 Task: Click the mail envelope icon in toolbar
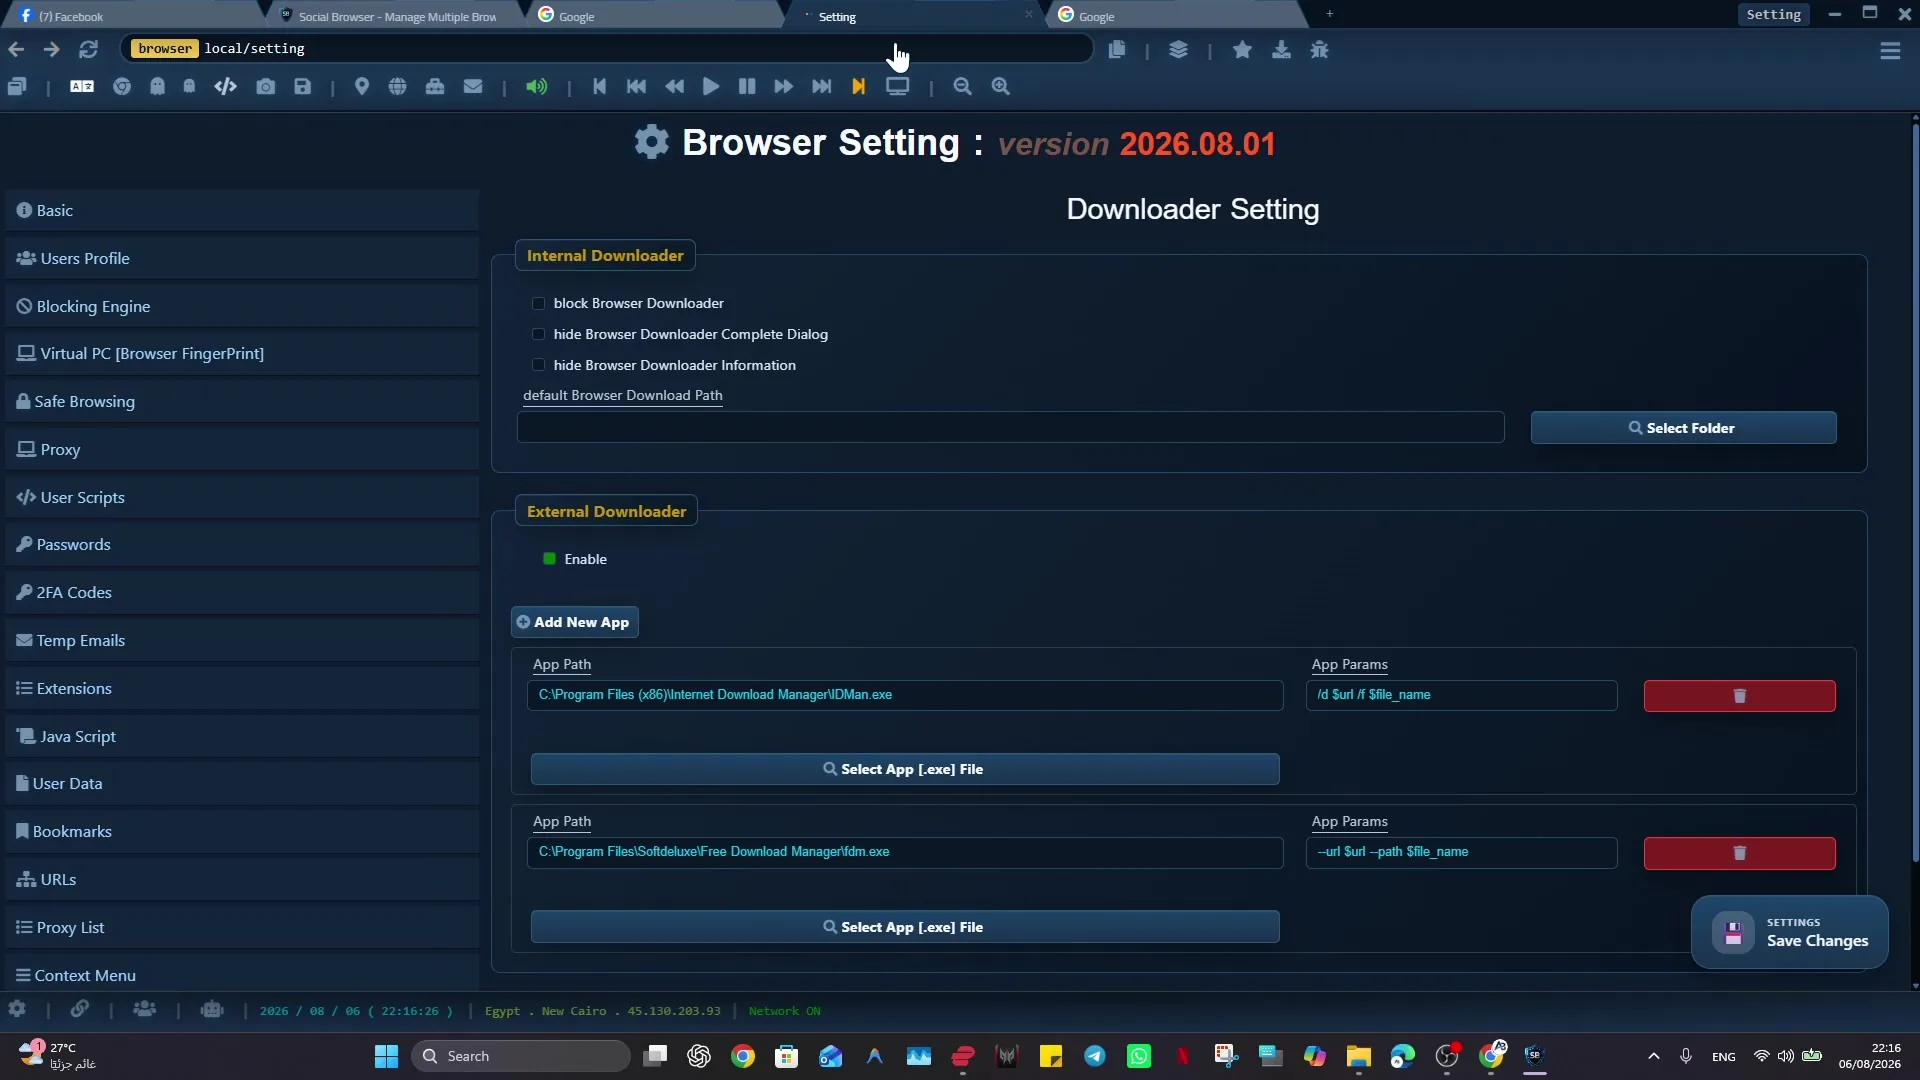[x=473, y=87]
